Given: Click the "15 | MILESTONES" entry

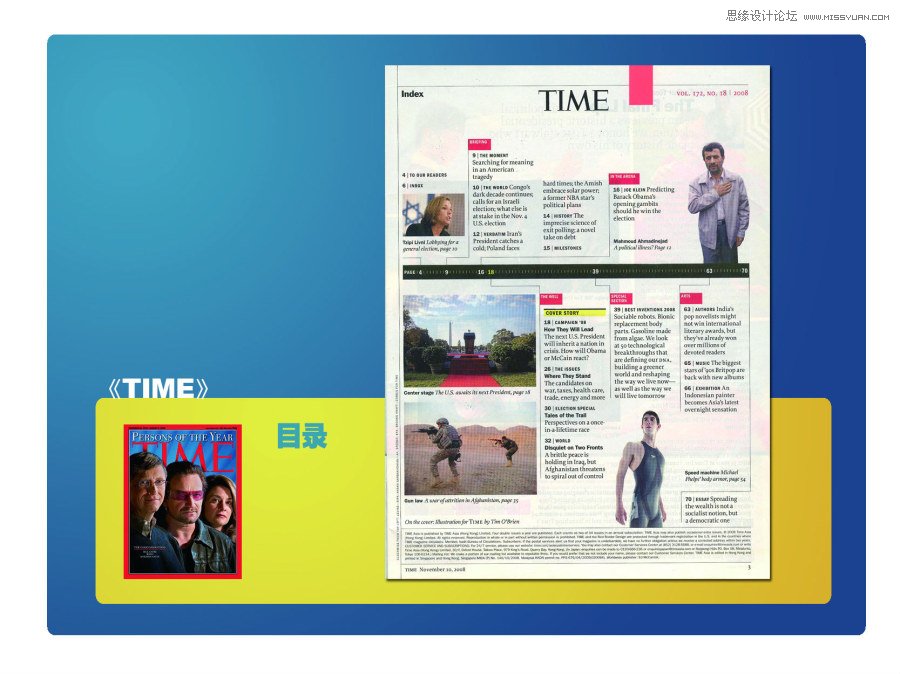Looking at the screenshot, I should 562,248.
